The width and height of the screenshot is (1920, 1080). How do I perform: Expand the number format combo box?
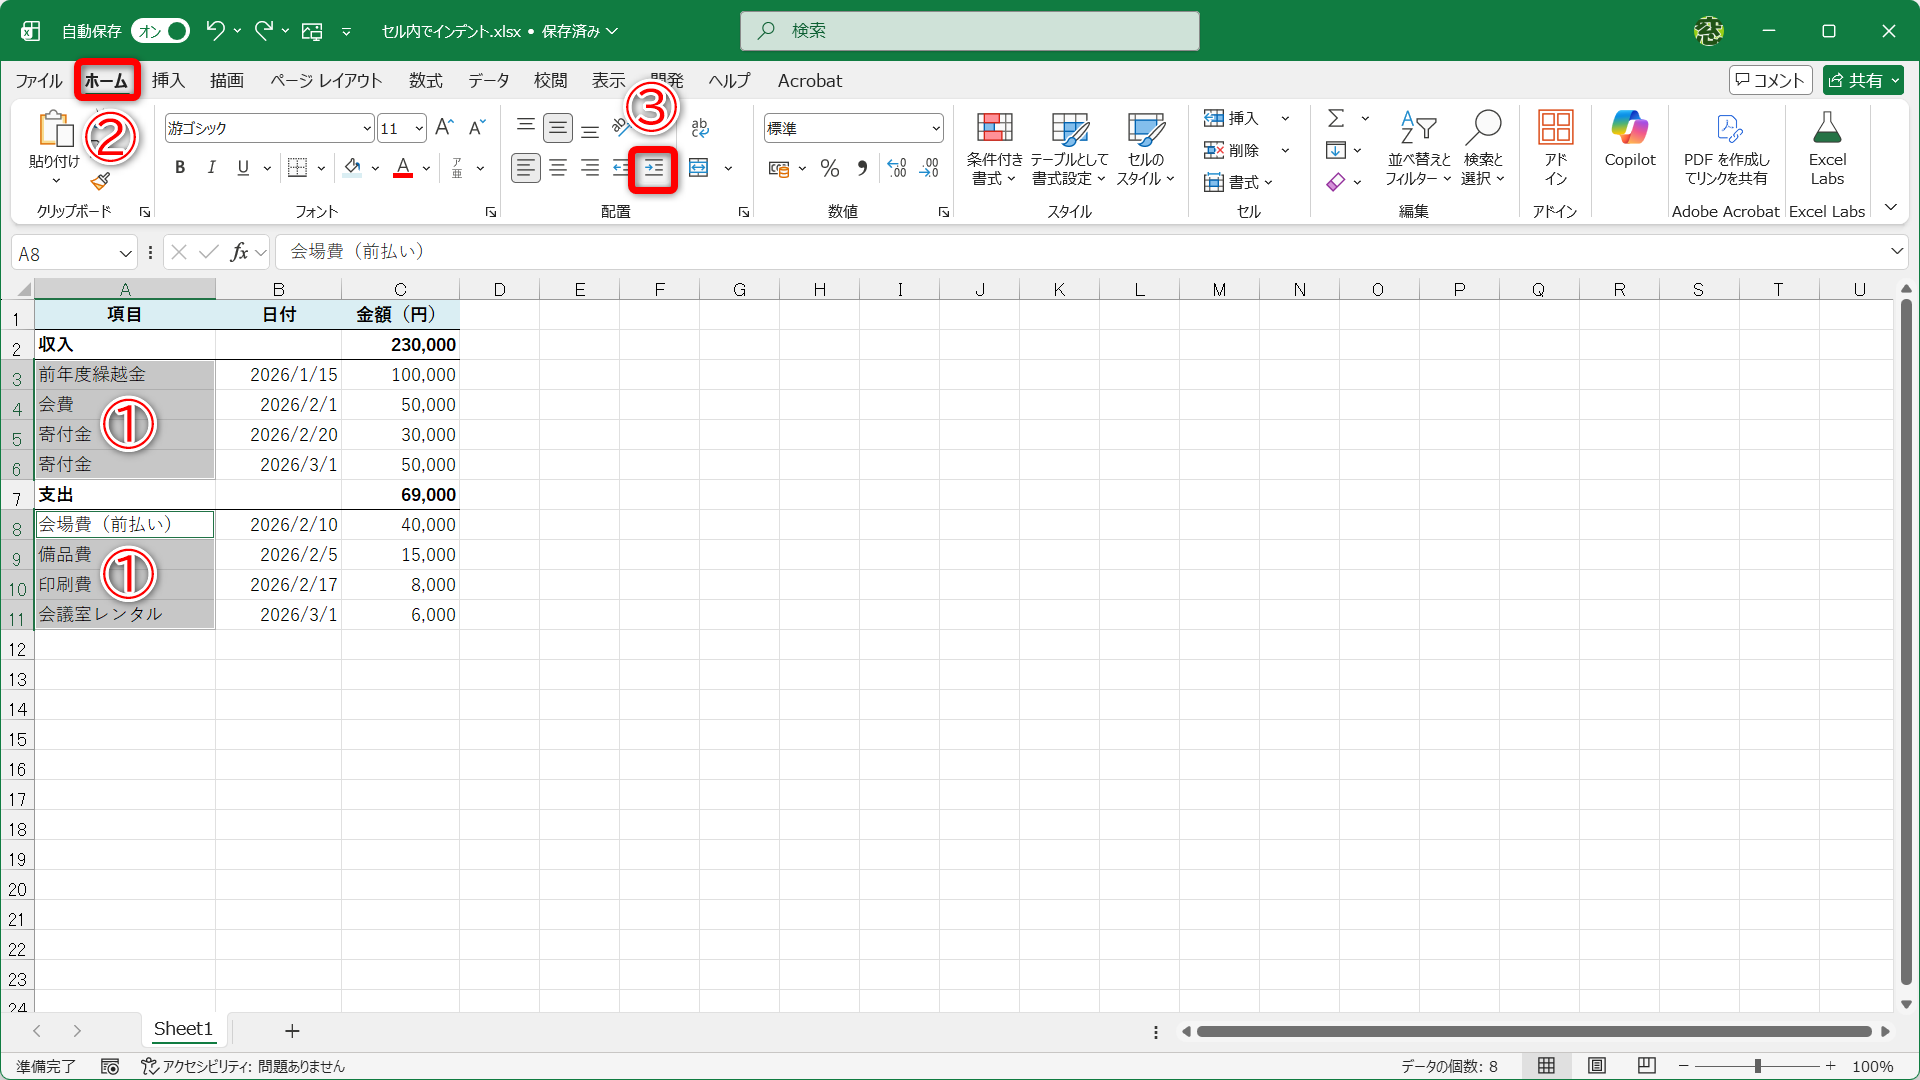pos(935,128)
